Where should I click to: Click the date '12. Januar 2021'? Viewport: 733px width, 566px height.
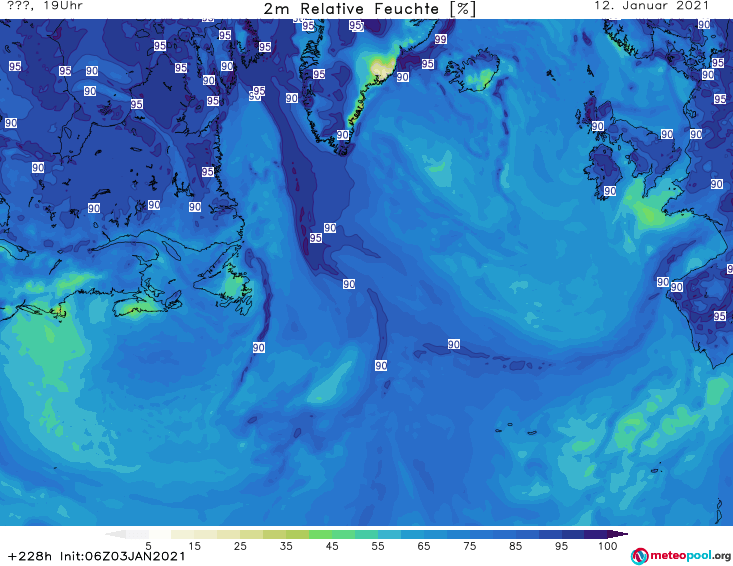(x=651, y=6)
